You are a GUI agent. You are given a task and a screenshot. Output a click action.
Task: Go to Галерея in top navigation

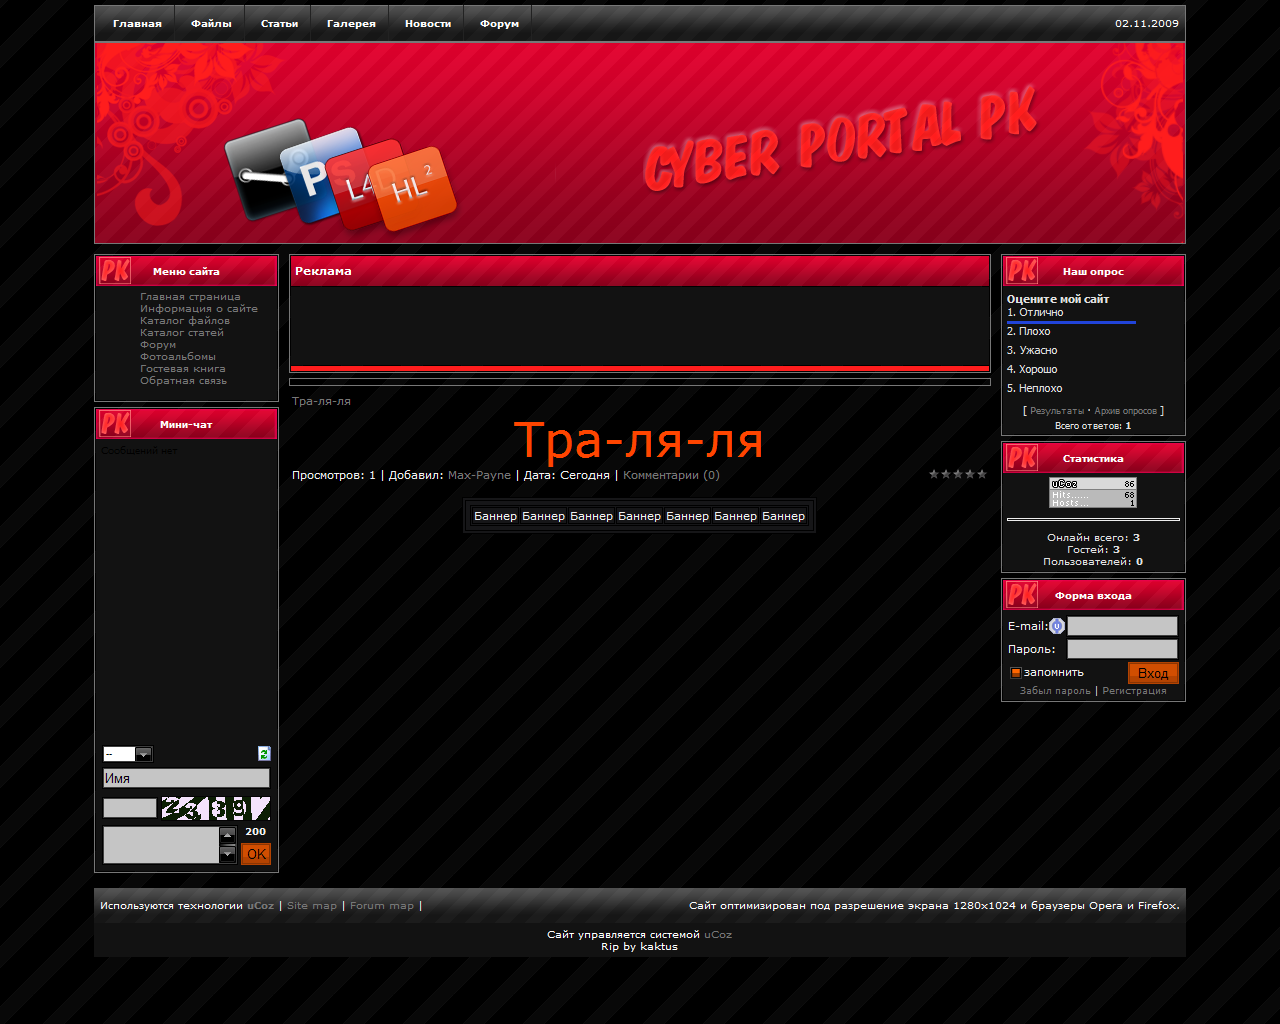[351, 24]
